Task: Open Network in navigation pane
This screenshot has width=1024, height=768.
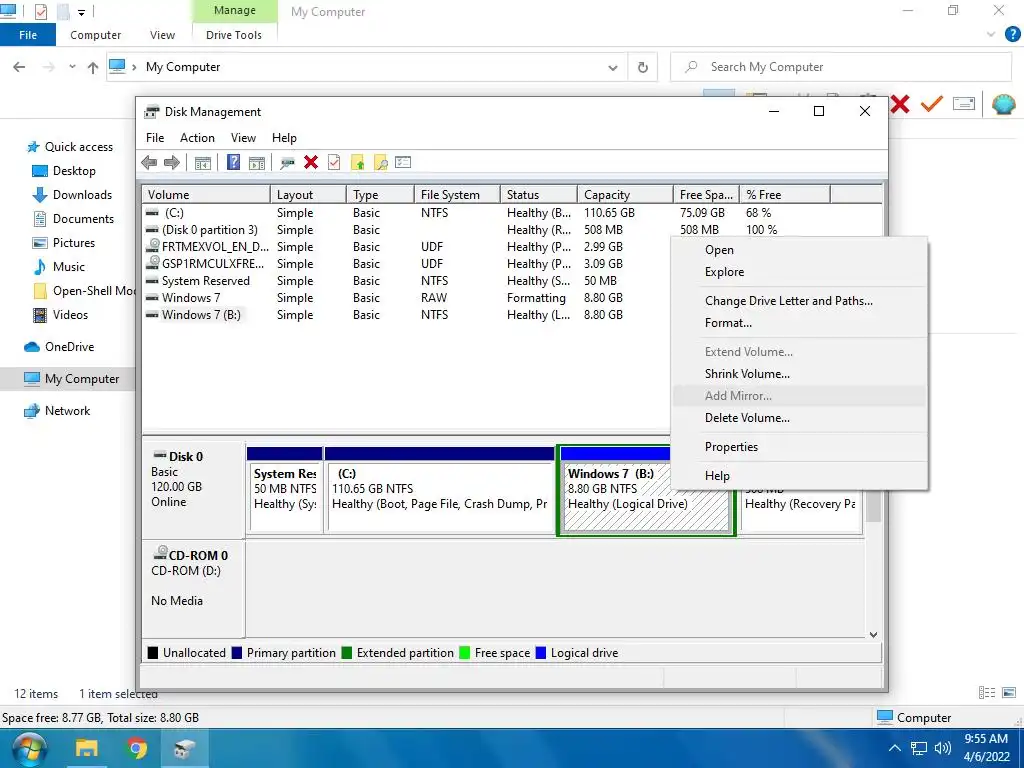Action: [67, 411]
